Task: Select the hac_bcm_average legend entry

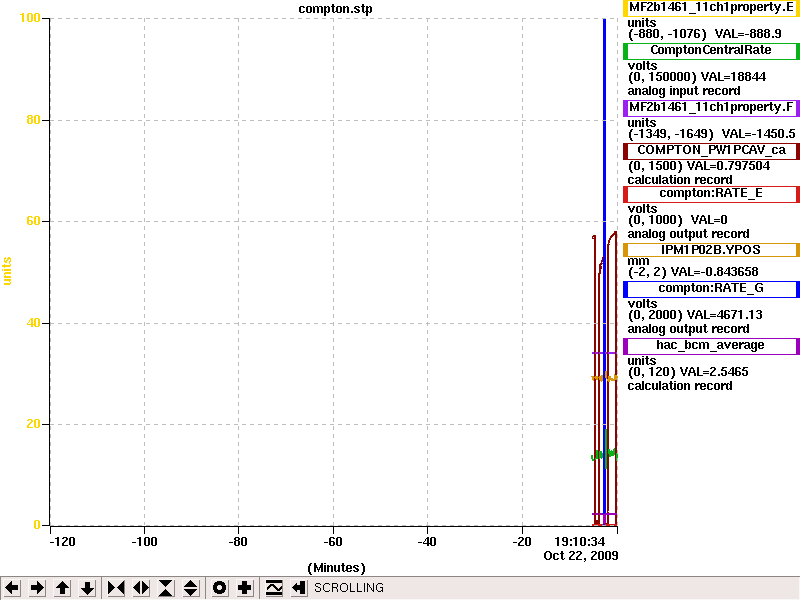Action: (x=711, y=345)
